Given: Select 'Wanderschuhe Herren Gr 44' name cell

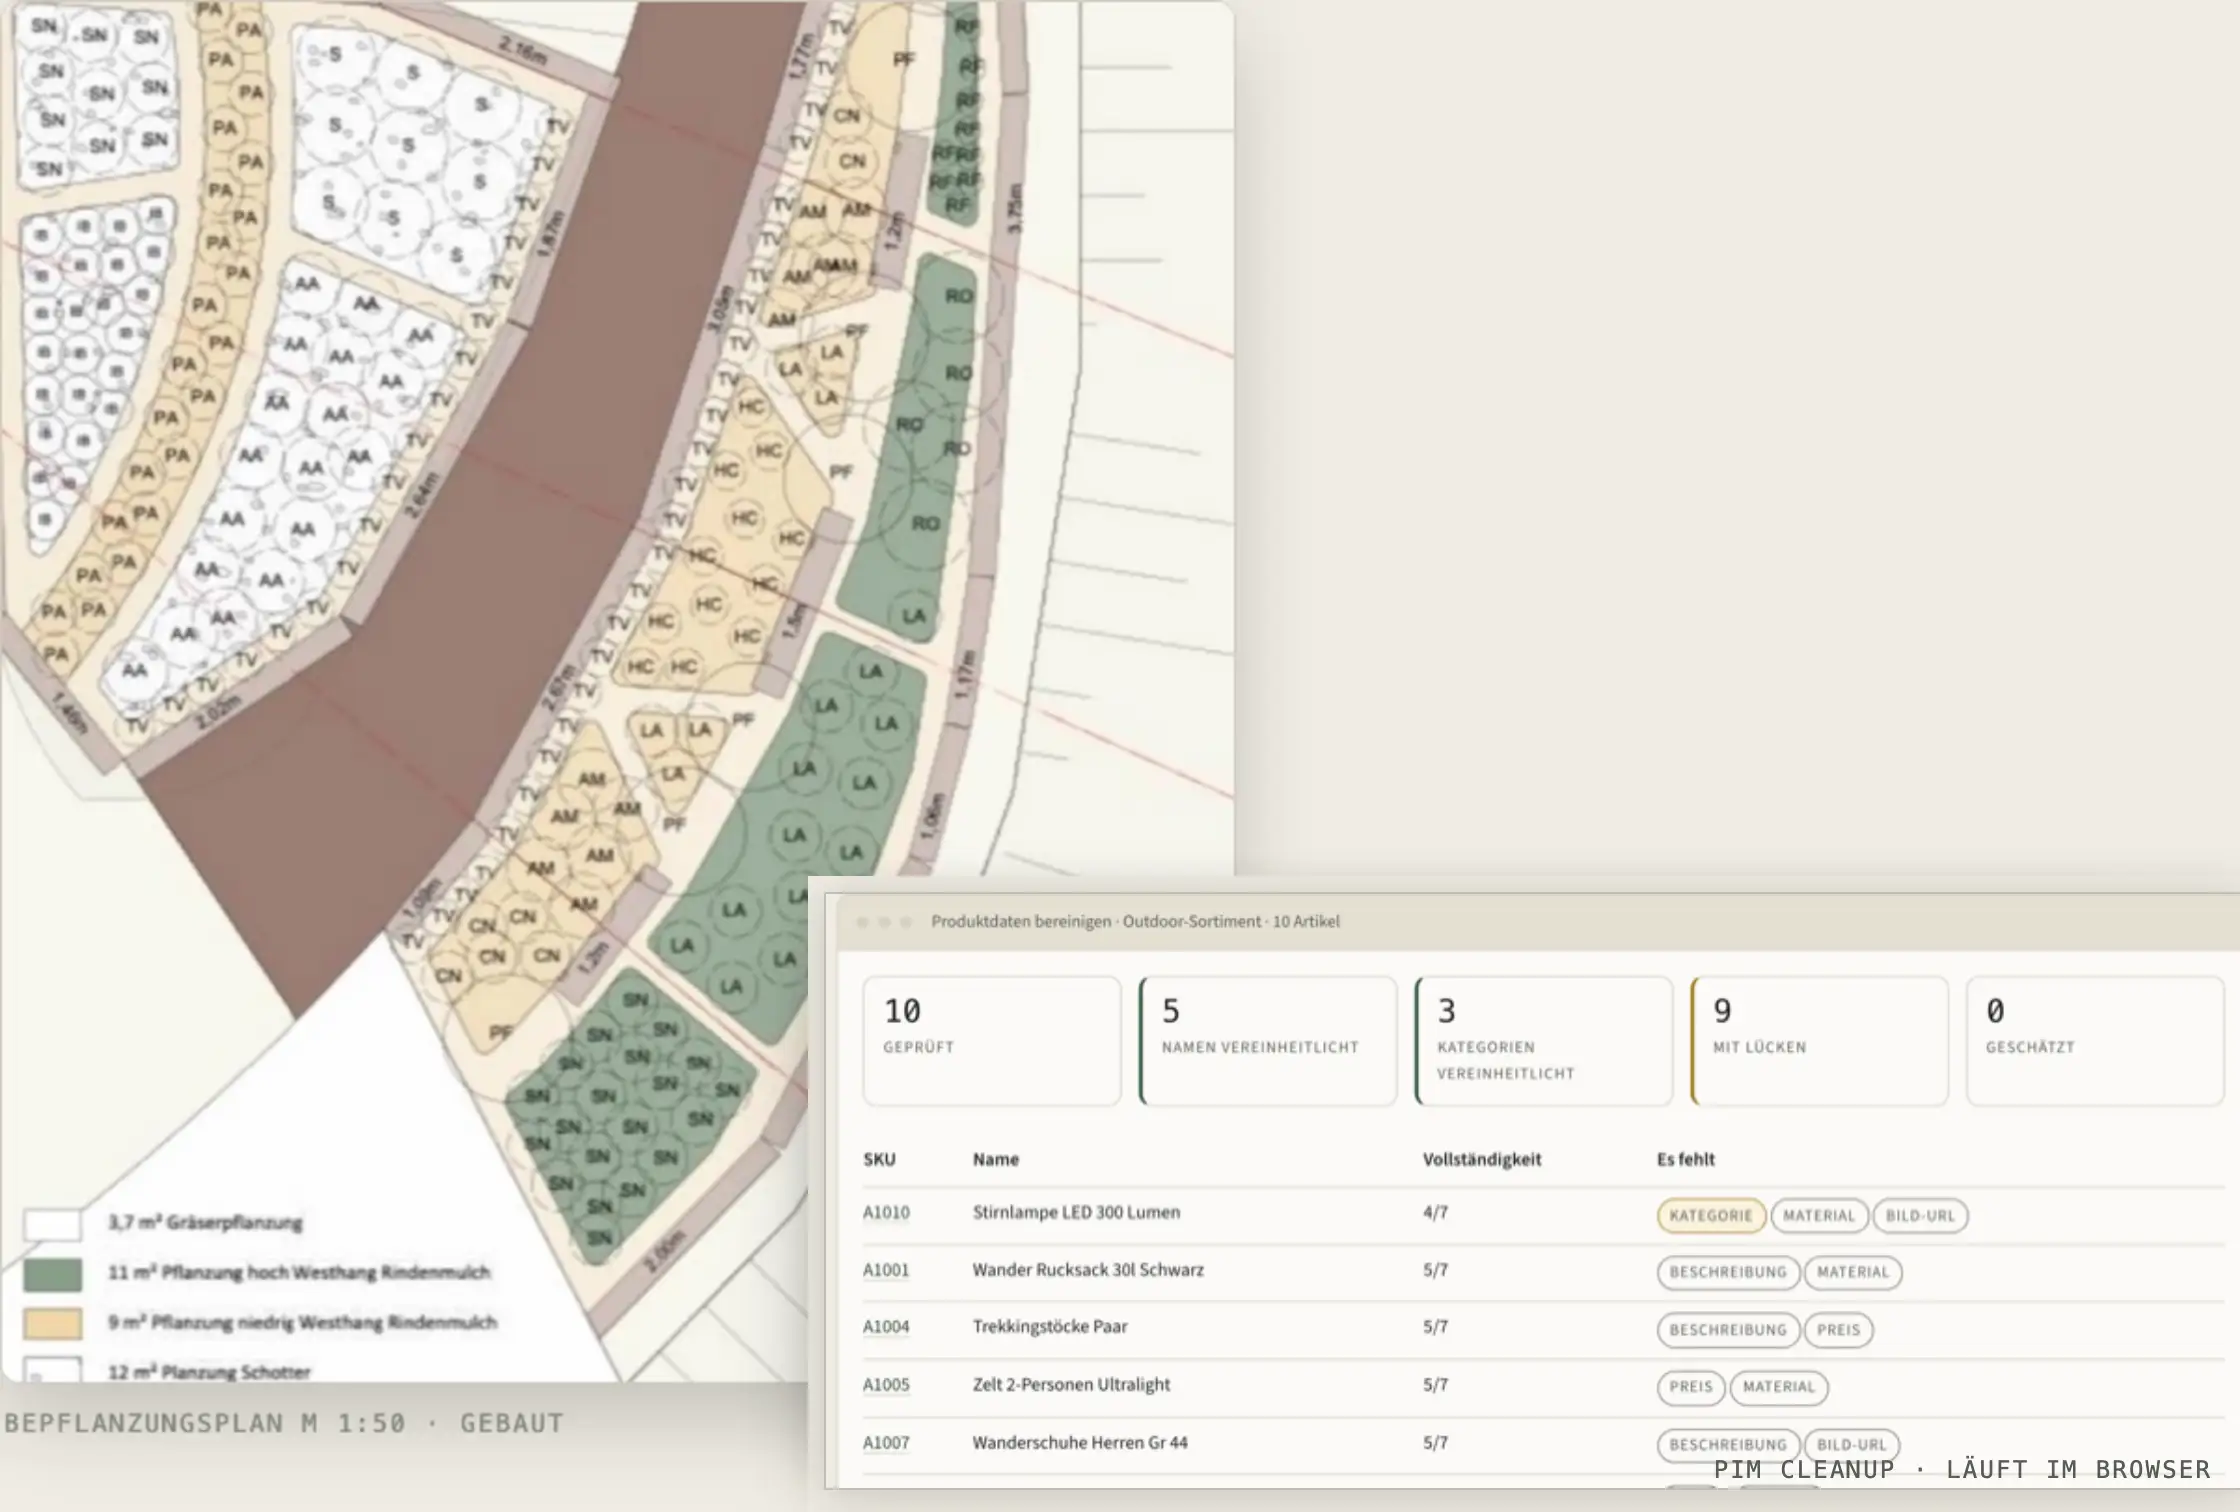Looking at the screenshot, I should coord(1080,1443).
